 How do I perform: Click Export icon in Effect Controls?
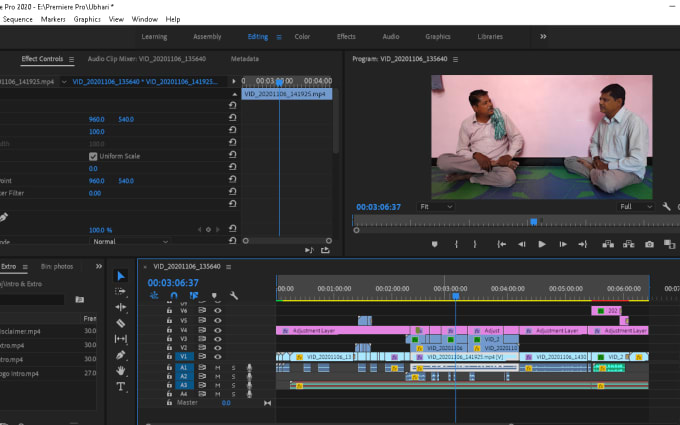click(325, 250)
